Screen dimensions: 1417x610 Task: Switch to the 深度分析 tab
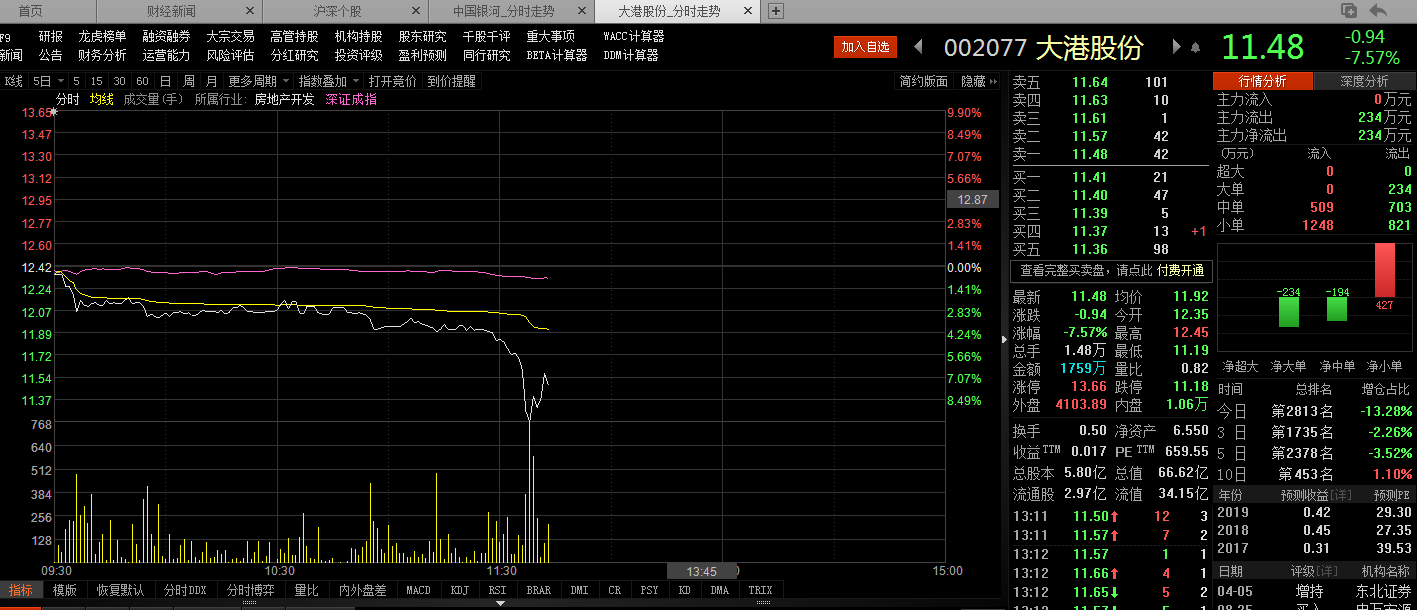click(1364, 81)
